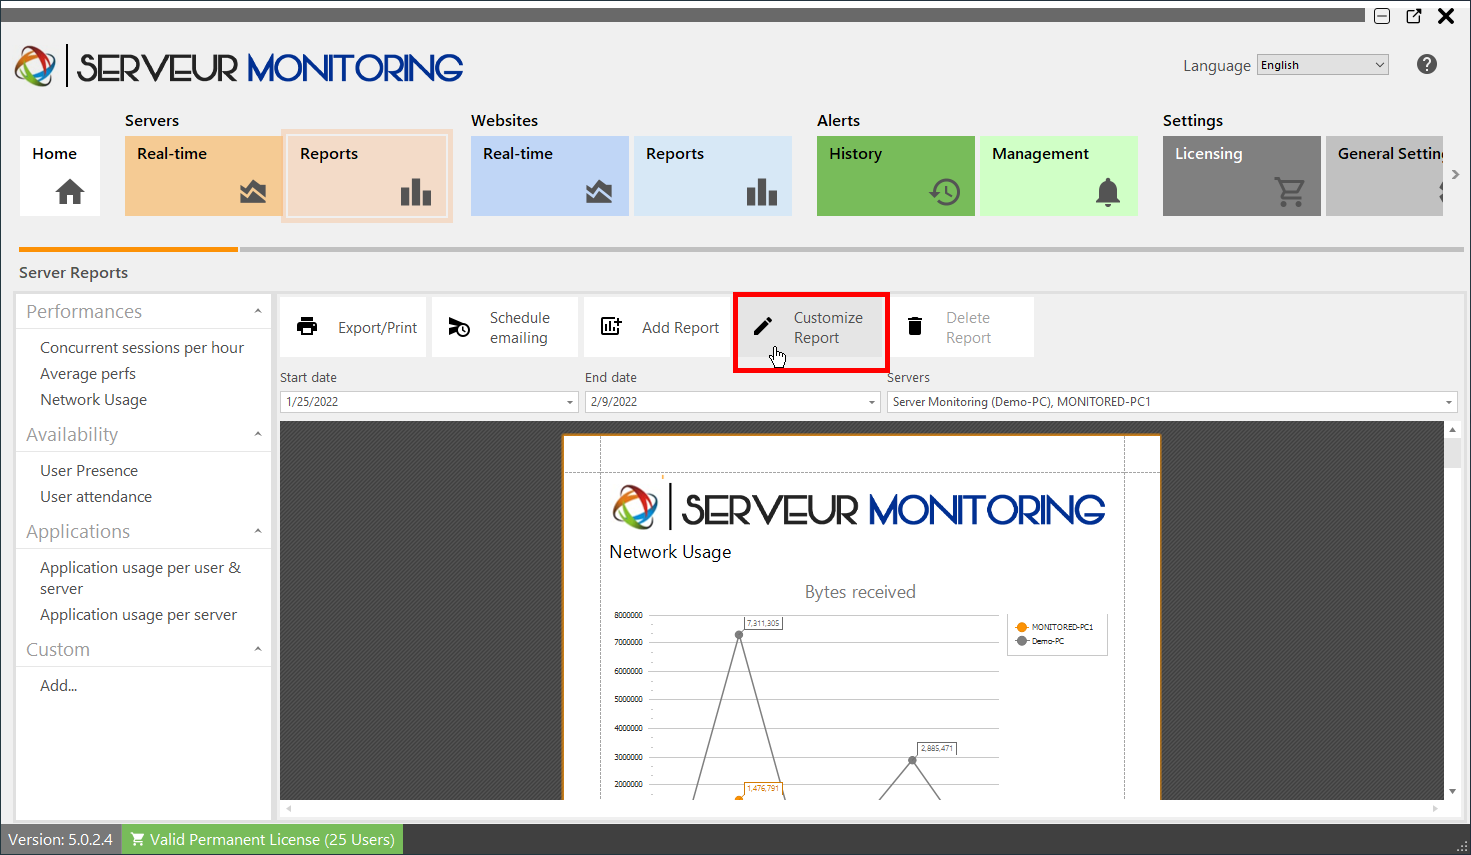This screenshot has width=1471, height=855.
Task: Open the General Settings tile
Action: (1384, 176)
